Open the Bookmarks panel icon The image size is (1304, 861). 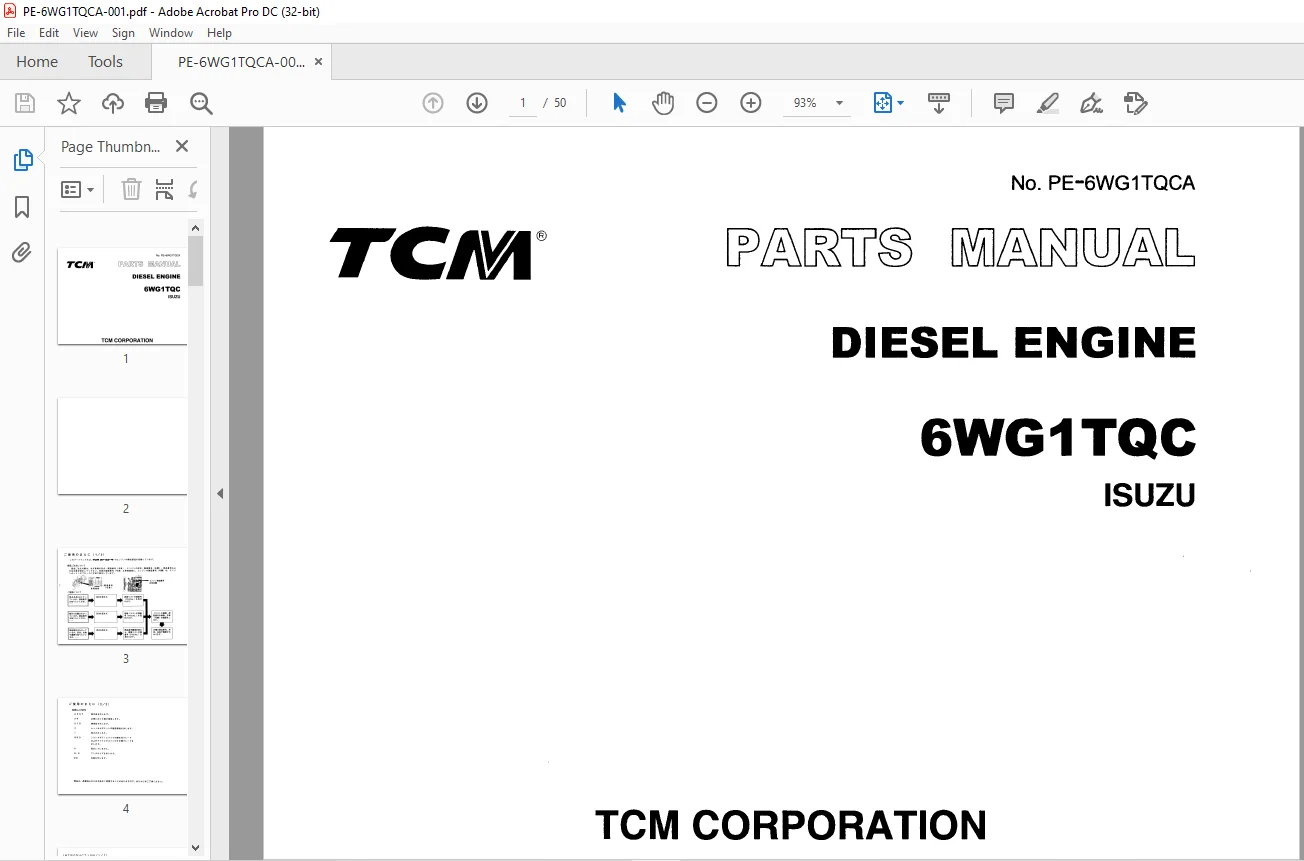[22, 207]
